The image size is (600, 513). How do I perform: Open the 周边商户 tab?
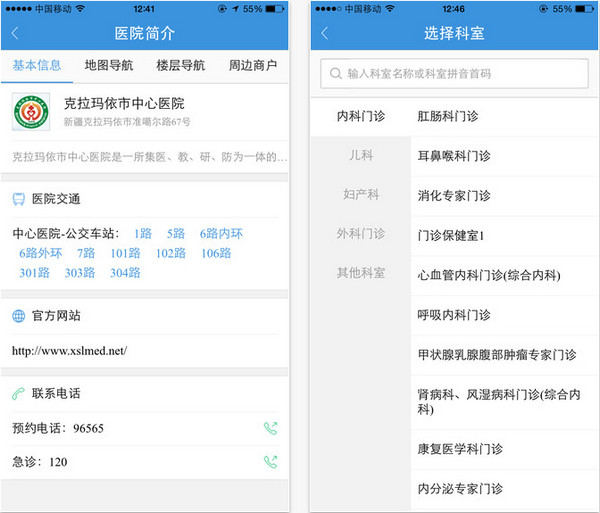[x=253, y=65]
